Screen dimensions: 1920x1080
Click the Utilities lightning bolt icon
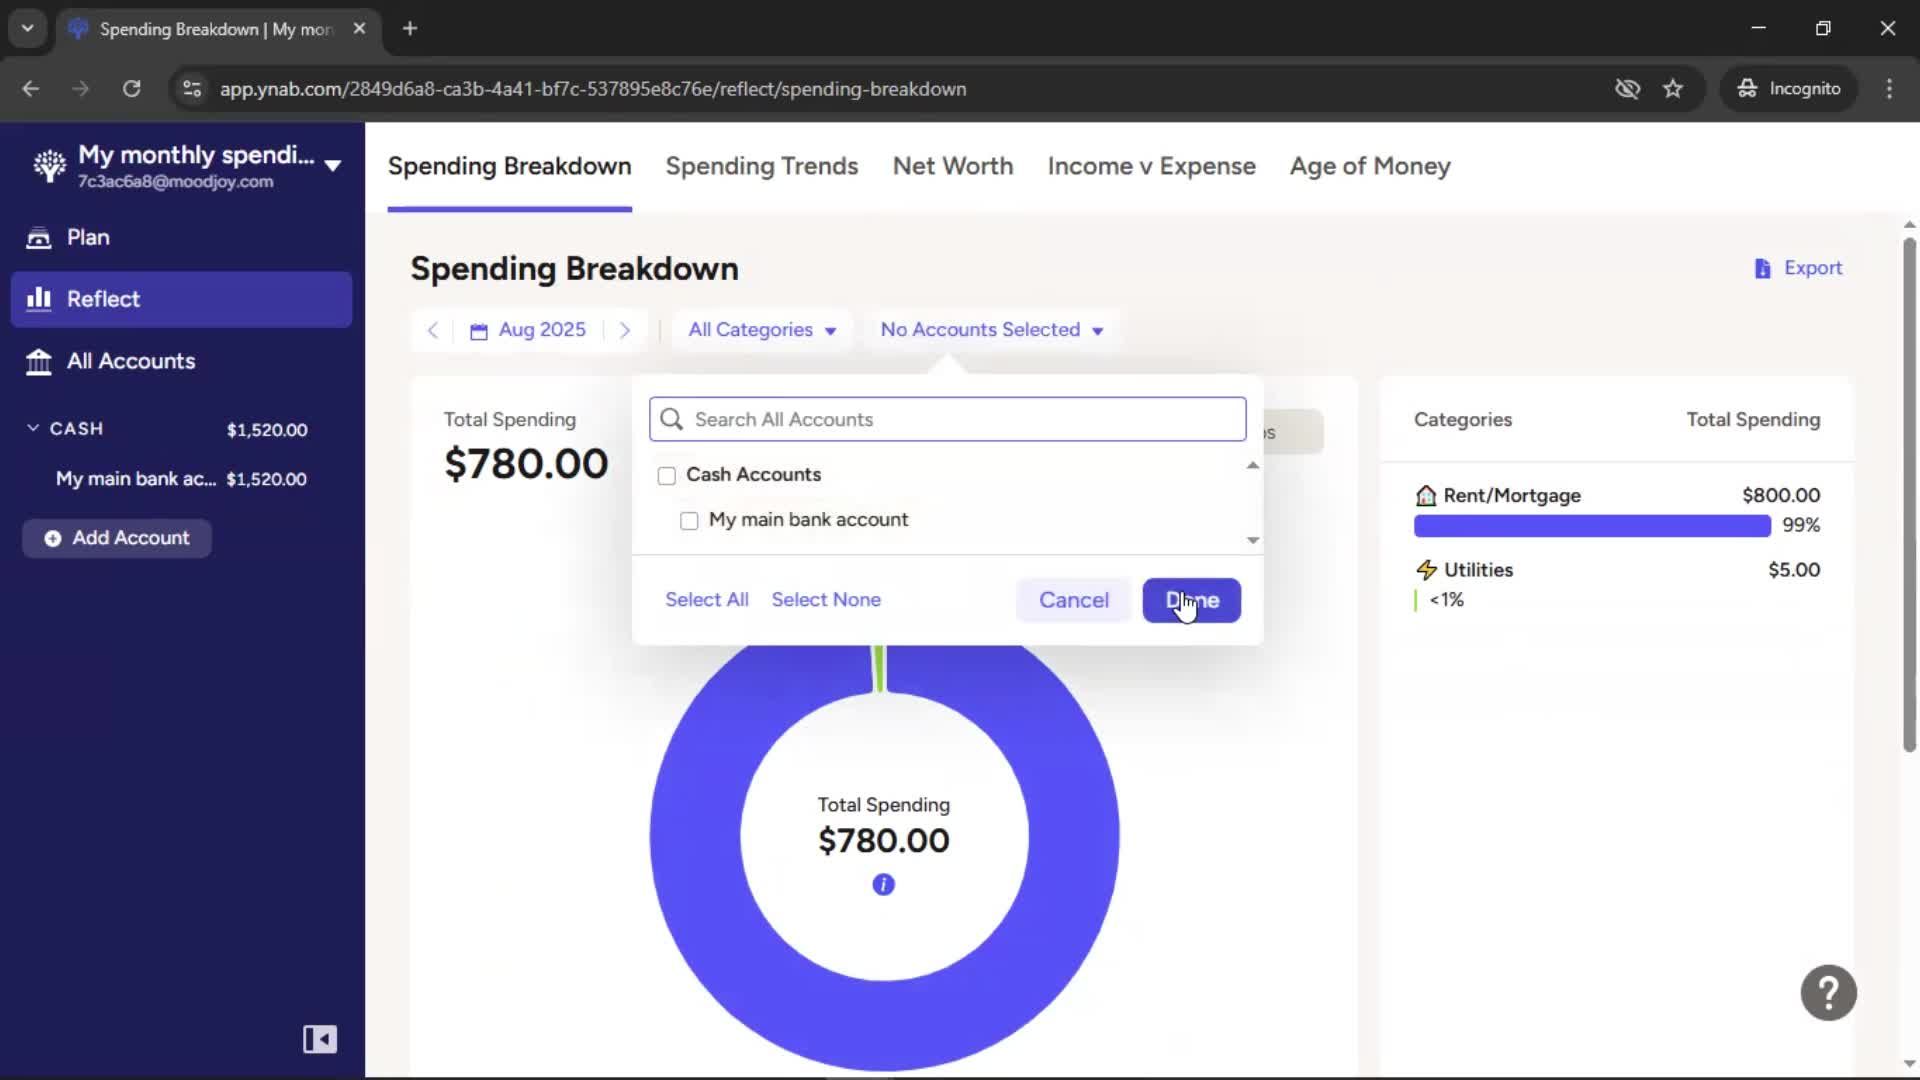click(1426, 570)
